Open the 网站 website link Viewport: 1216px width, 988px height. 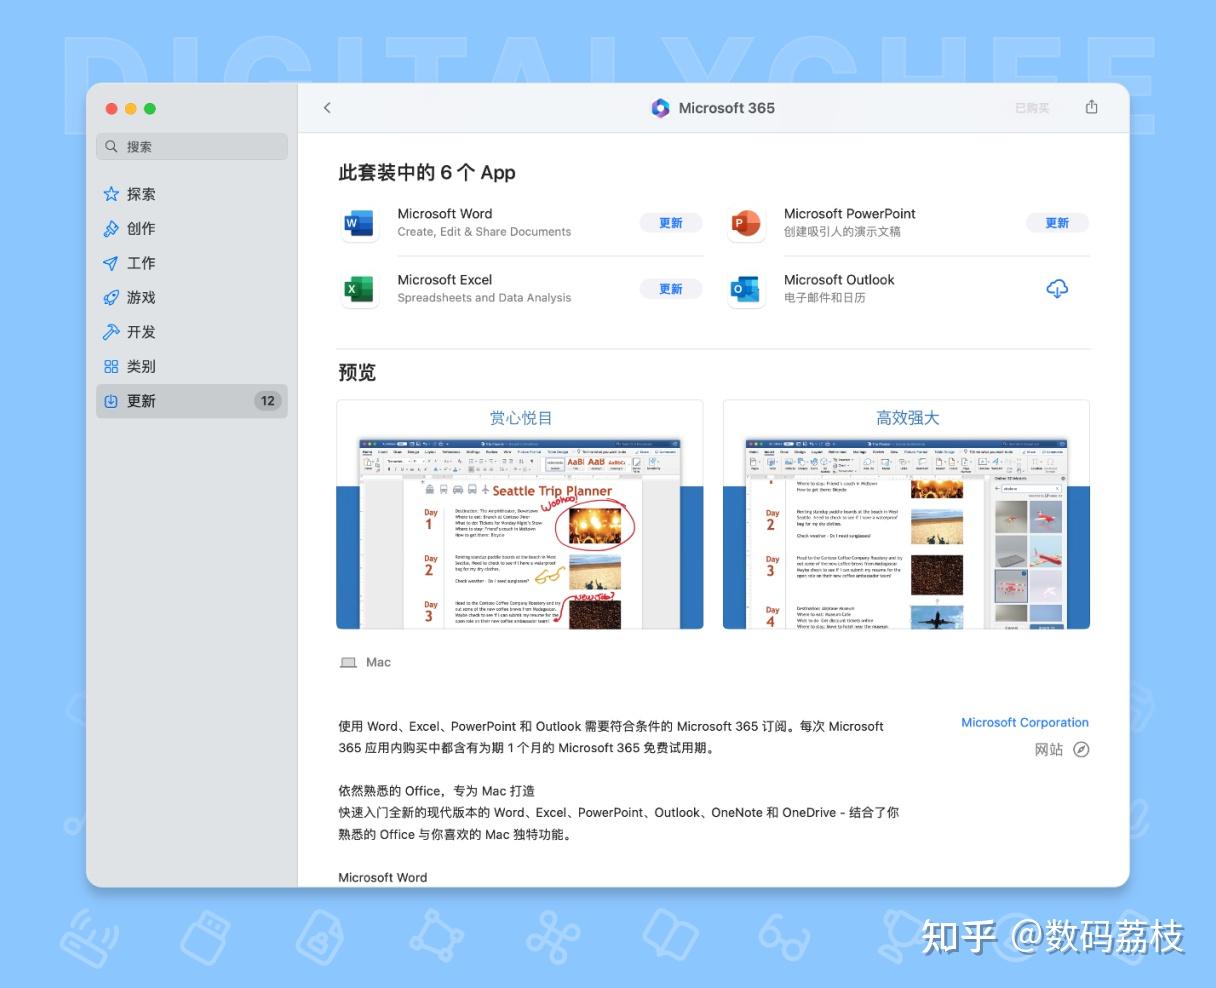tap(1049, 749)
